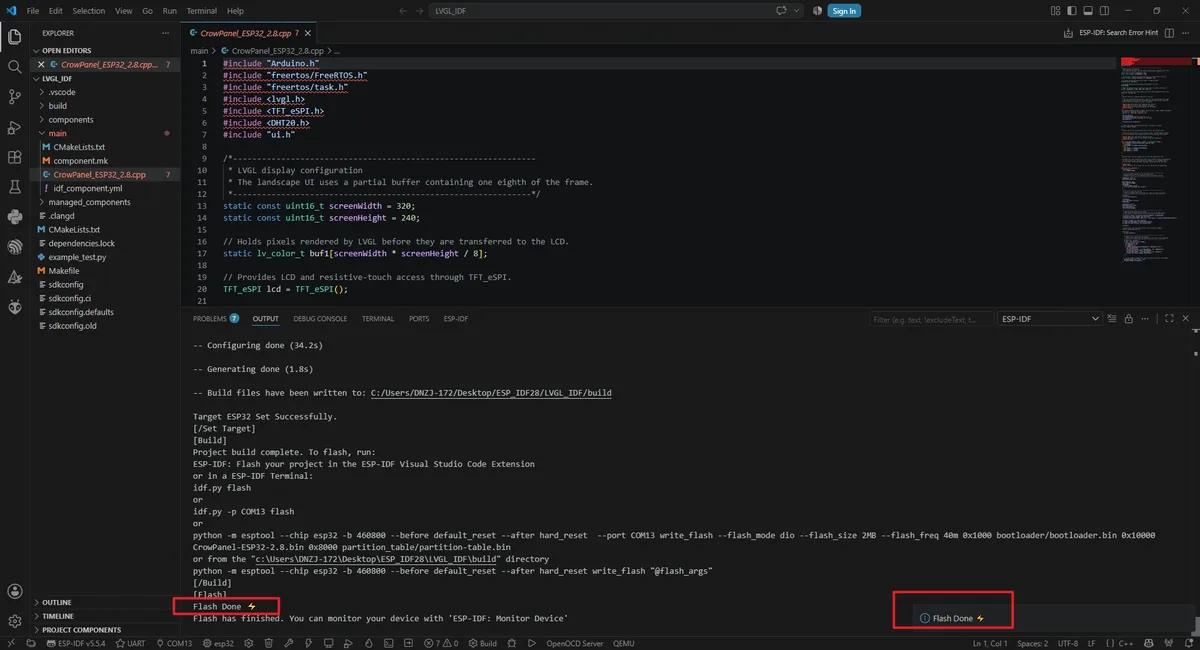Click the ESP-IDF full clean trash icon
This screenshot has height=650, width=1200.
[268, 643]
